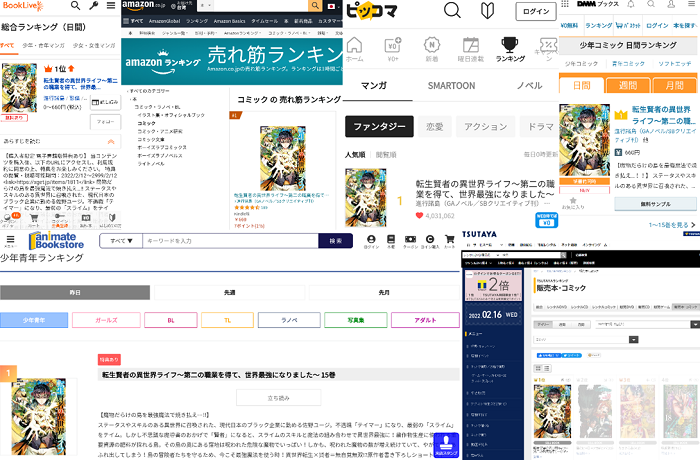The image size is (700, 460).
Task: Open Amazon Basics in the Amazon nav bar
Action: [229, 21]
